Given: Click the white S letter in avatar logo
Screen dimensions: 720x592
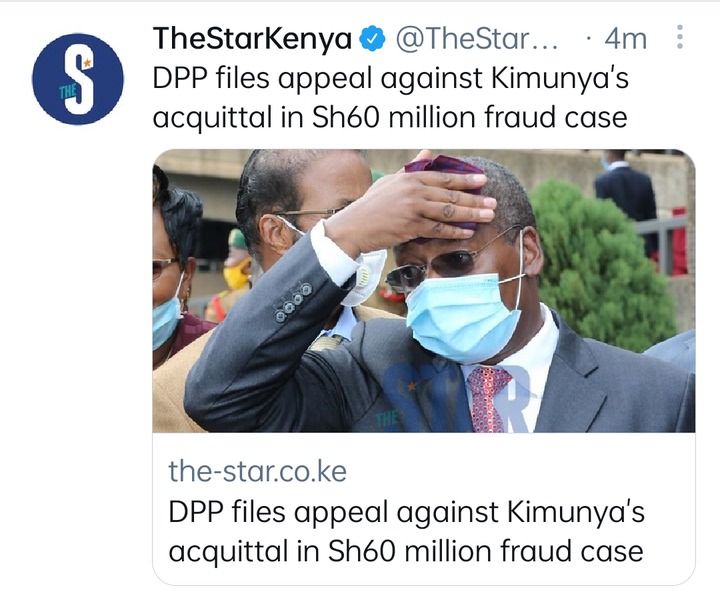Looking at the screenshot, I should (x=81, y=79).
